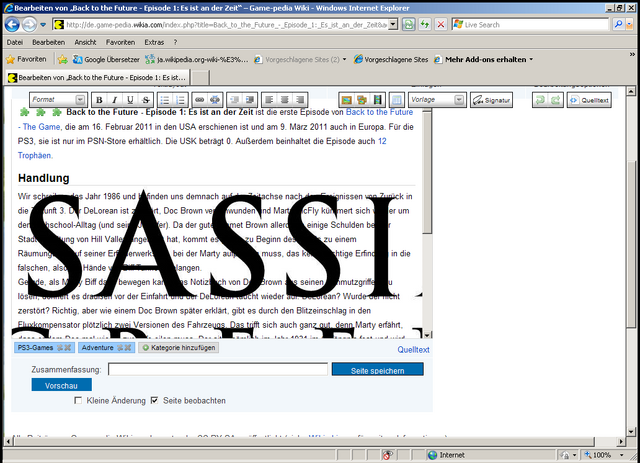
Task: Open the Ansicht menu
Action: pyautogui.click(x=85, y=42)
